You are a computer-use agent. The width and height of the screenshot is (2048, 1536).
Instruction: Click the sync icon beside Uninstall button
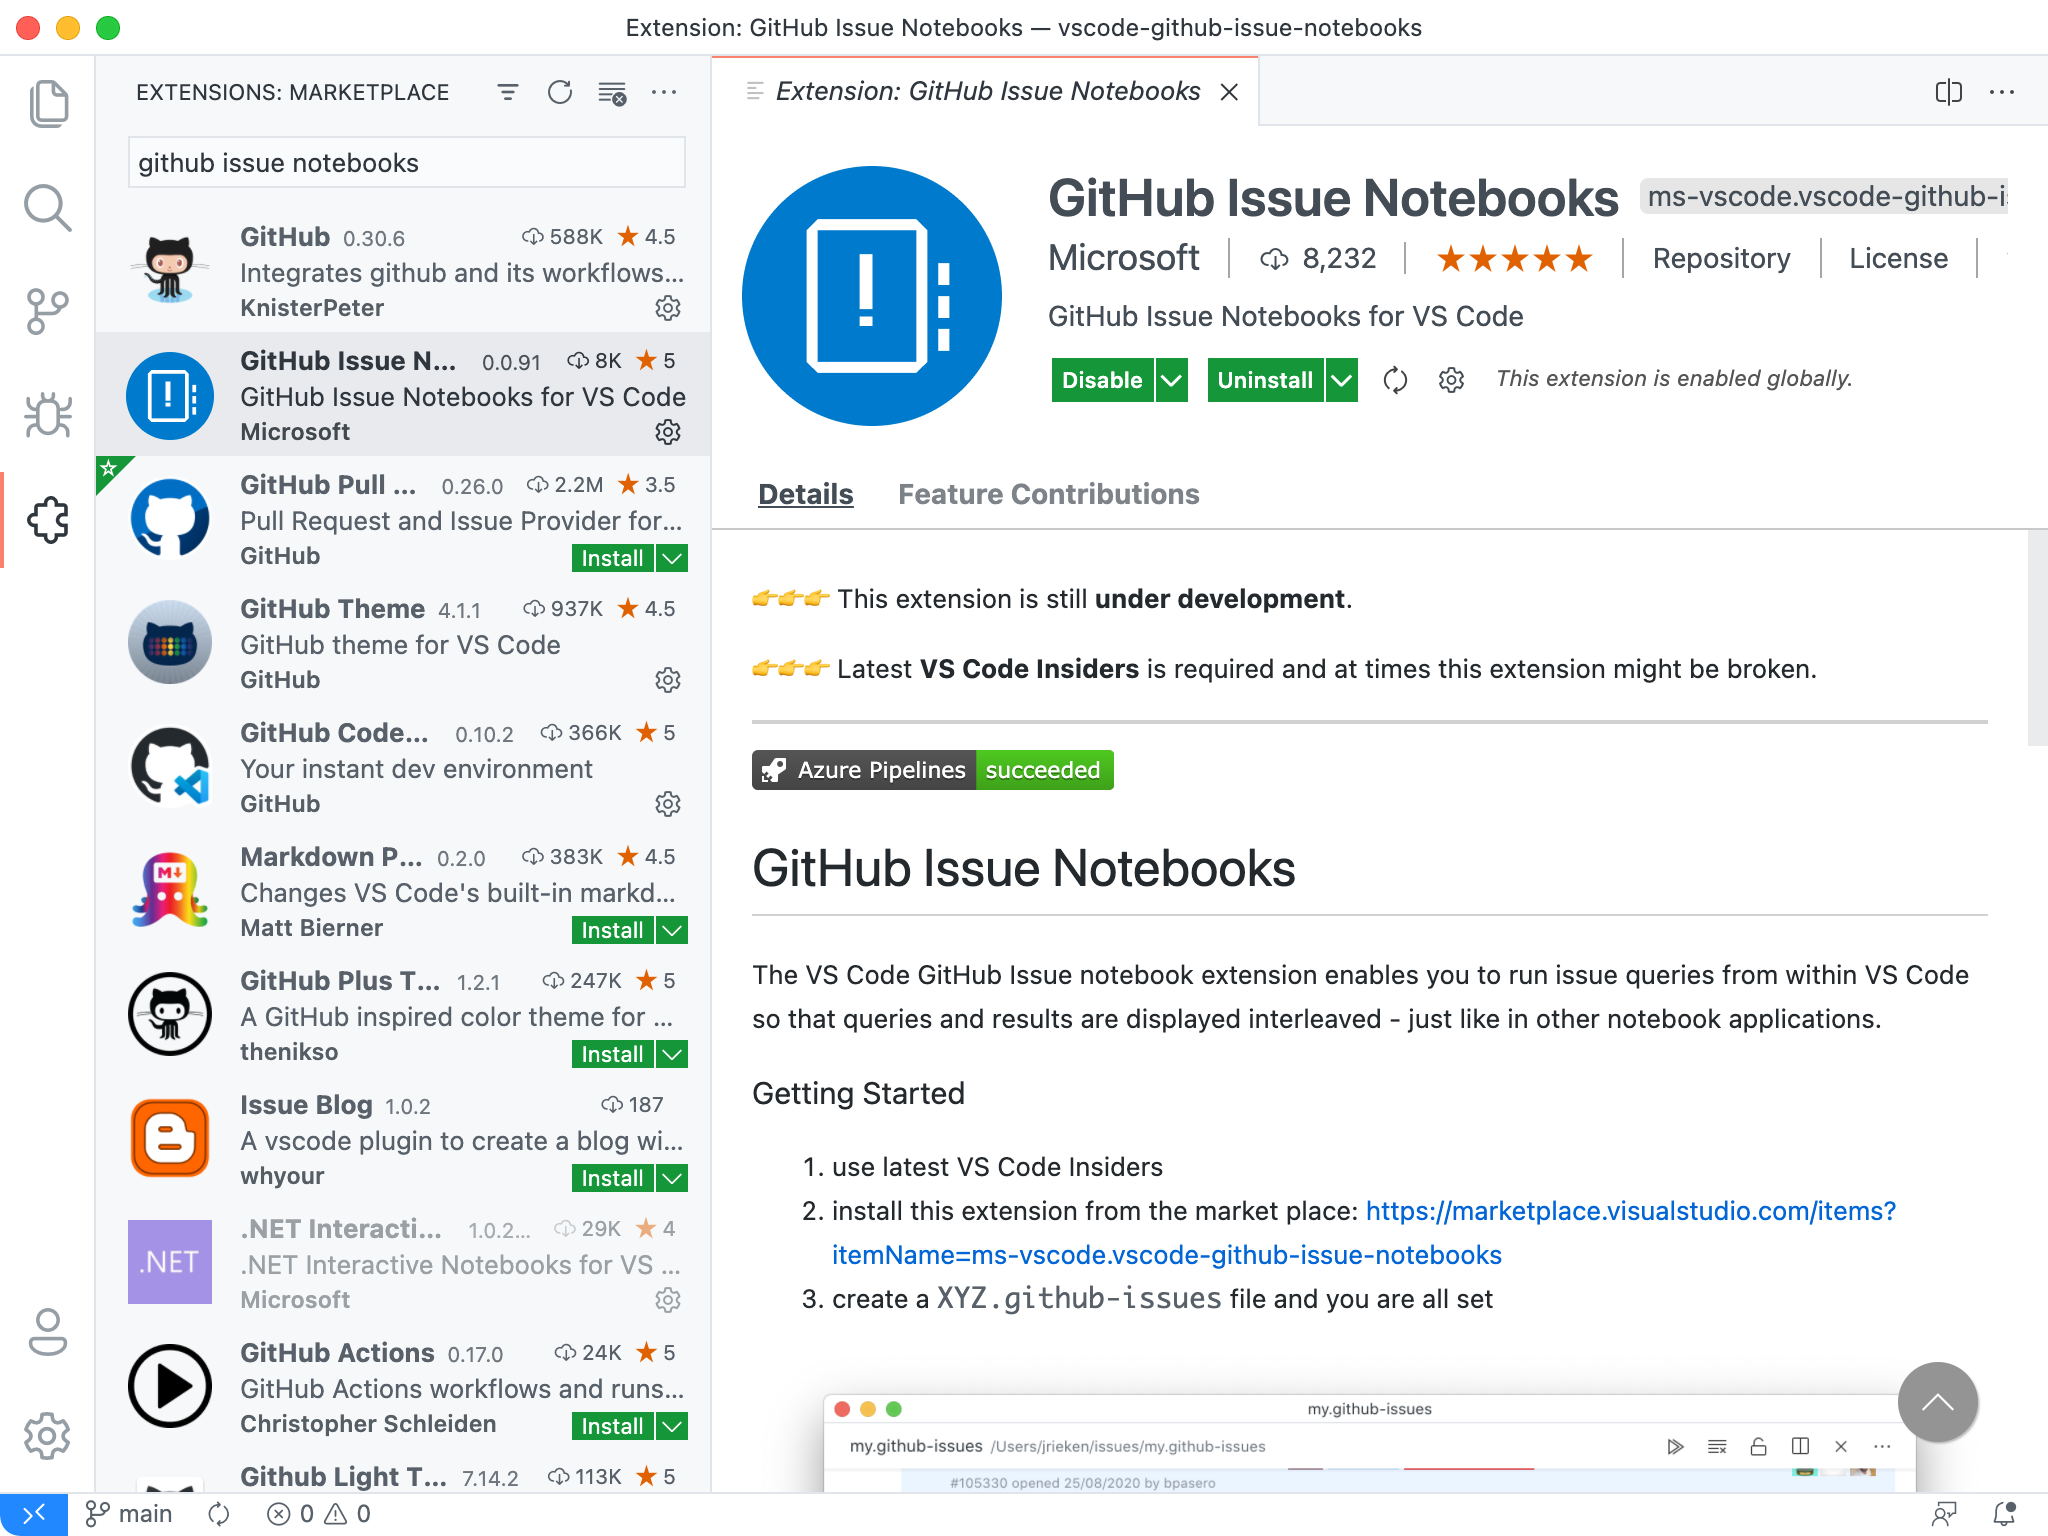click(1395, 380)
